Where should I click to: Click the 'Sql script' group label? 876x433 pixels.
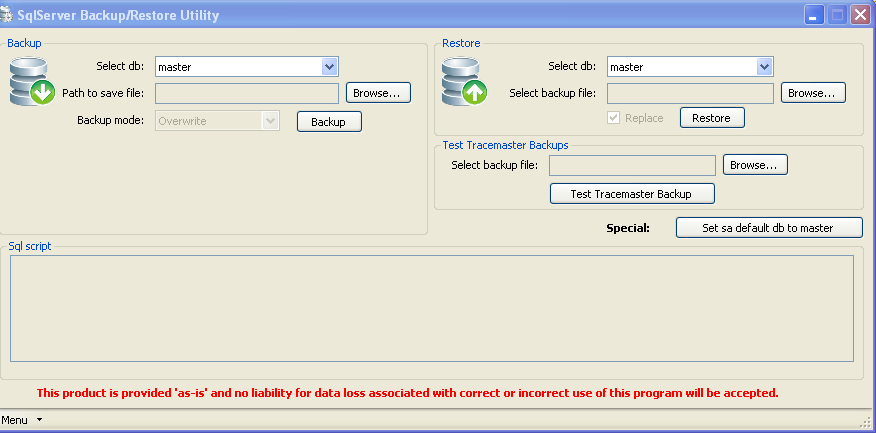(x=30, y=246)
